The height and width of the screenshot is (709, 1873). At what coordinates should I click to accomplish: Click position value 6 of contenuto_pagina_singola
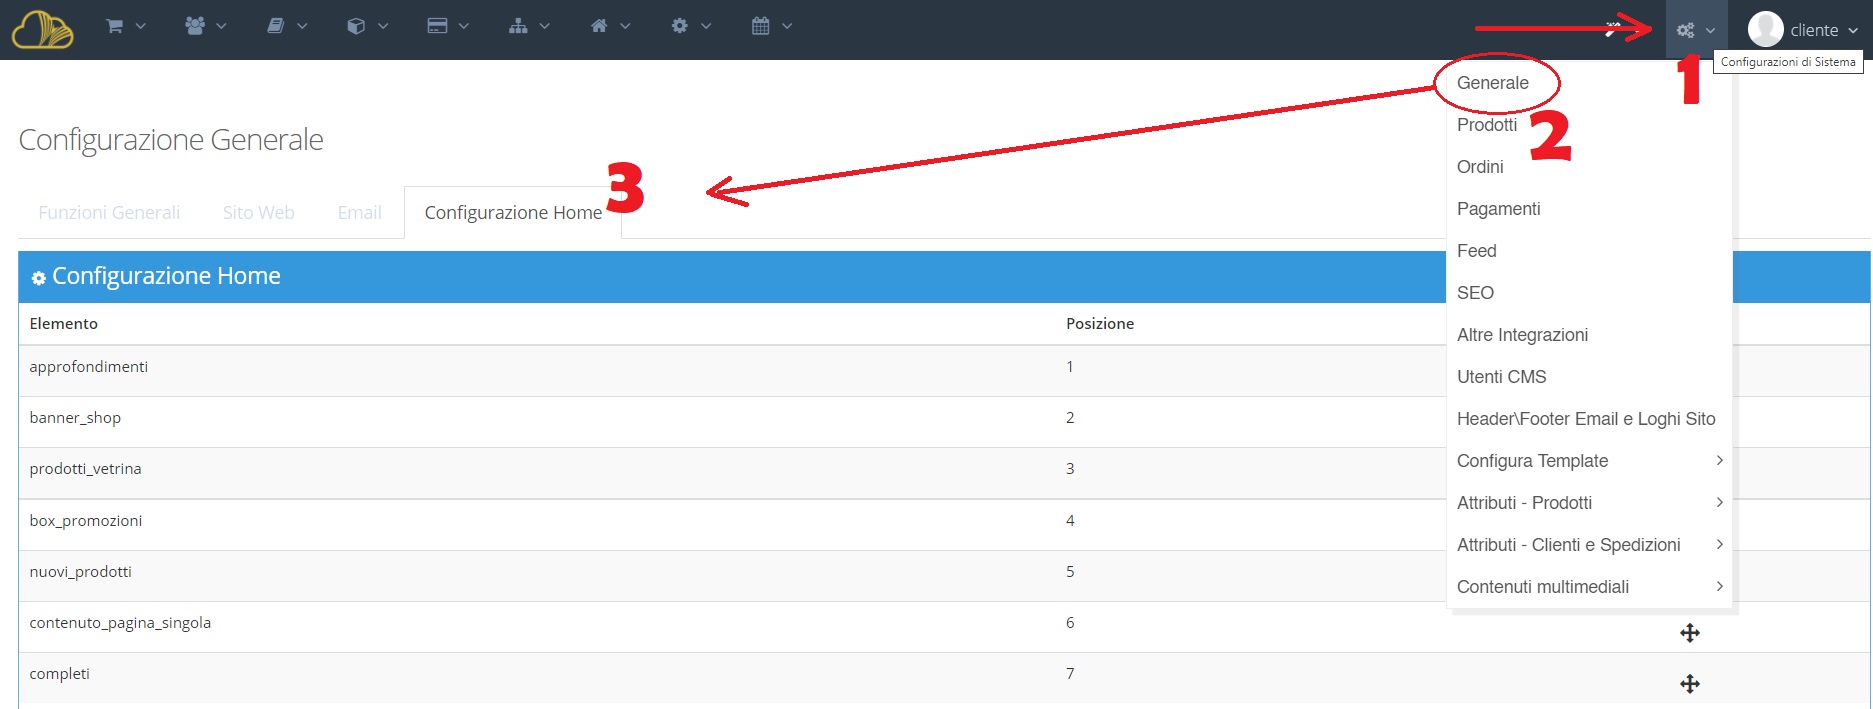click(x=1070, y=623)
